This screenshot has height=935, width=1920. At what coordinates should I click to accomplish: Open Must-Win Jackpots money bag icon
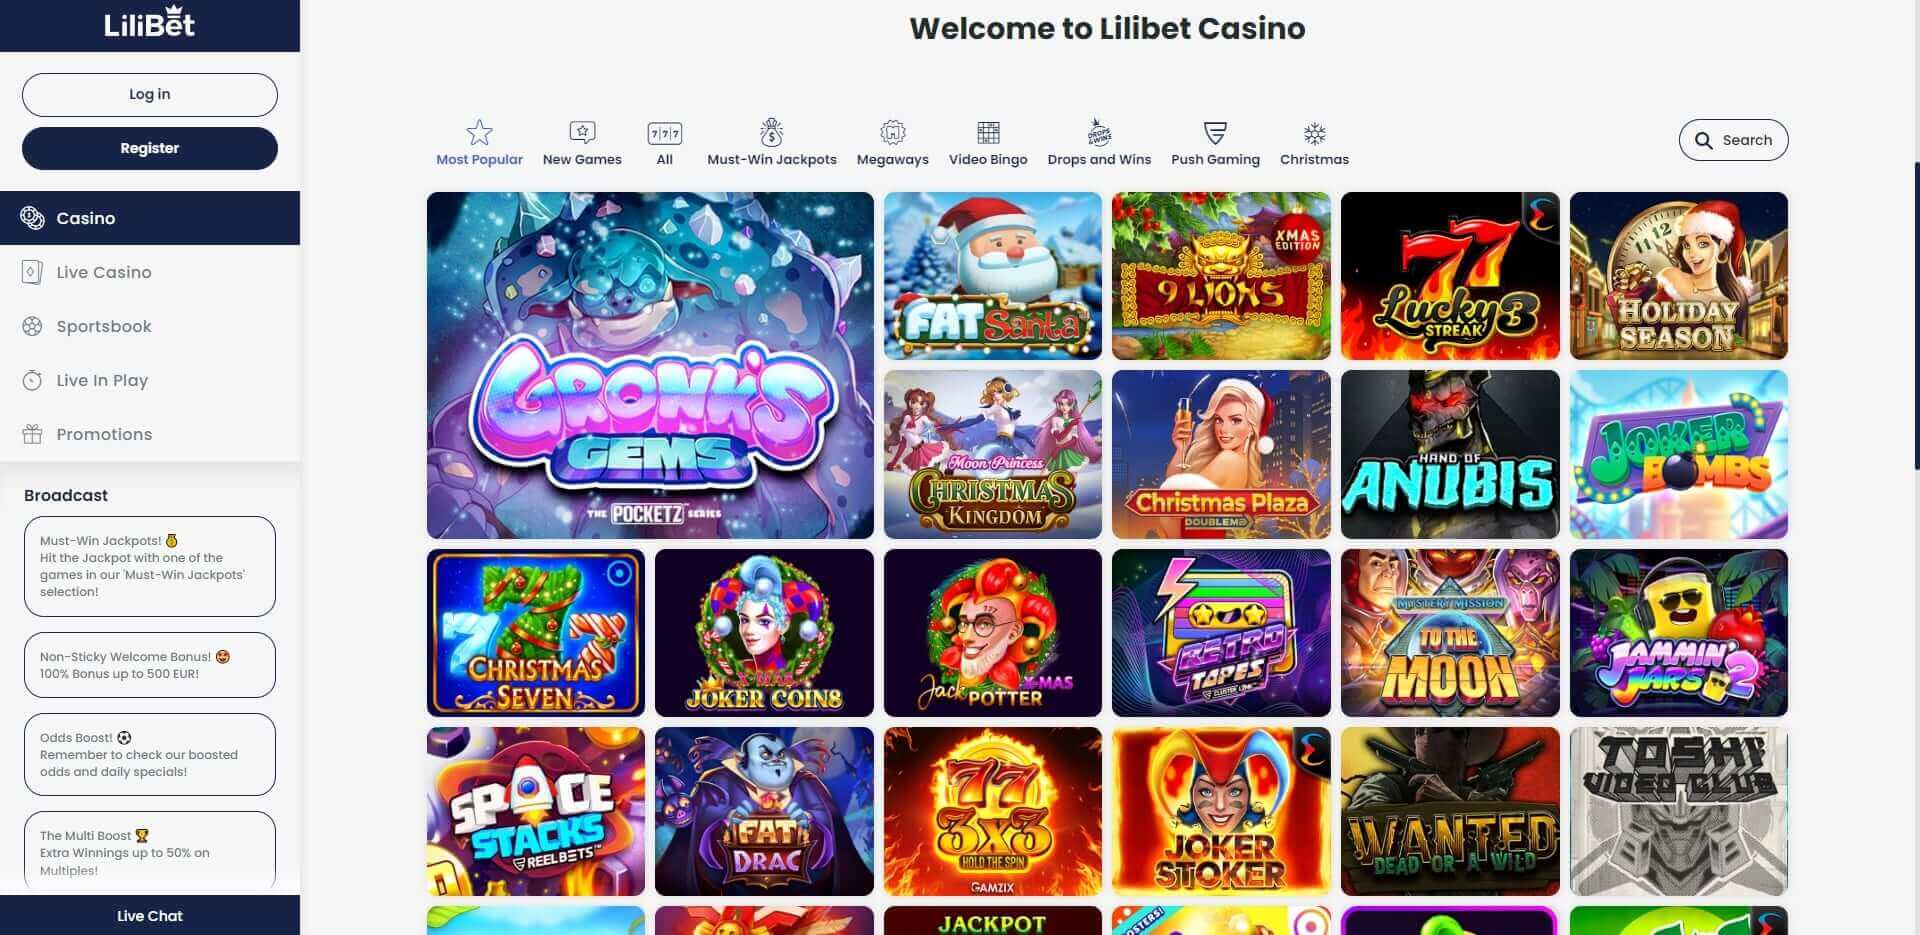(771, 132)
